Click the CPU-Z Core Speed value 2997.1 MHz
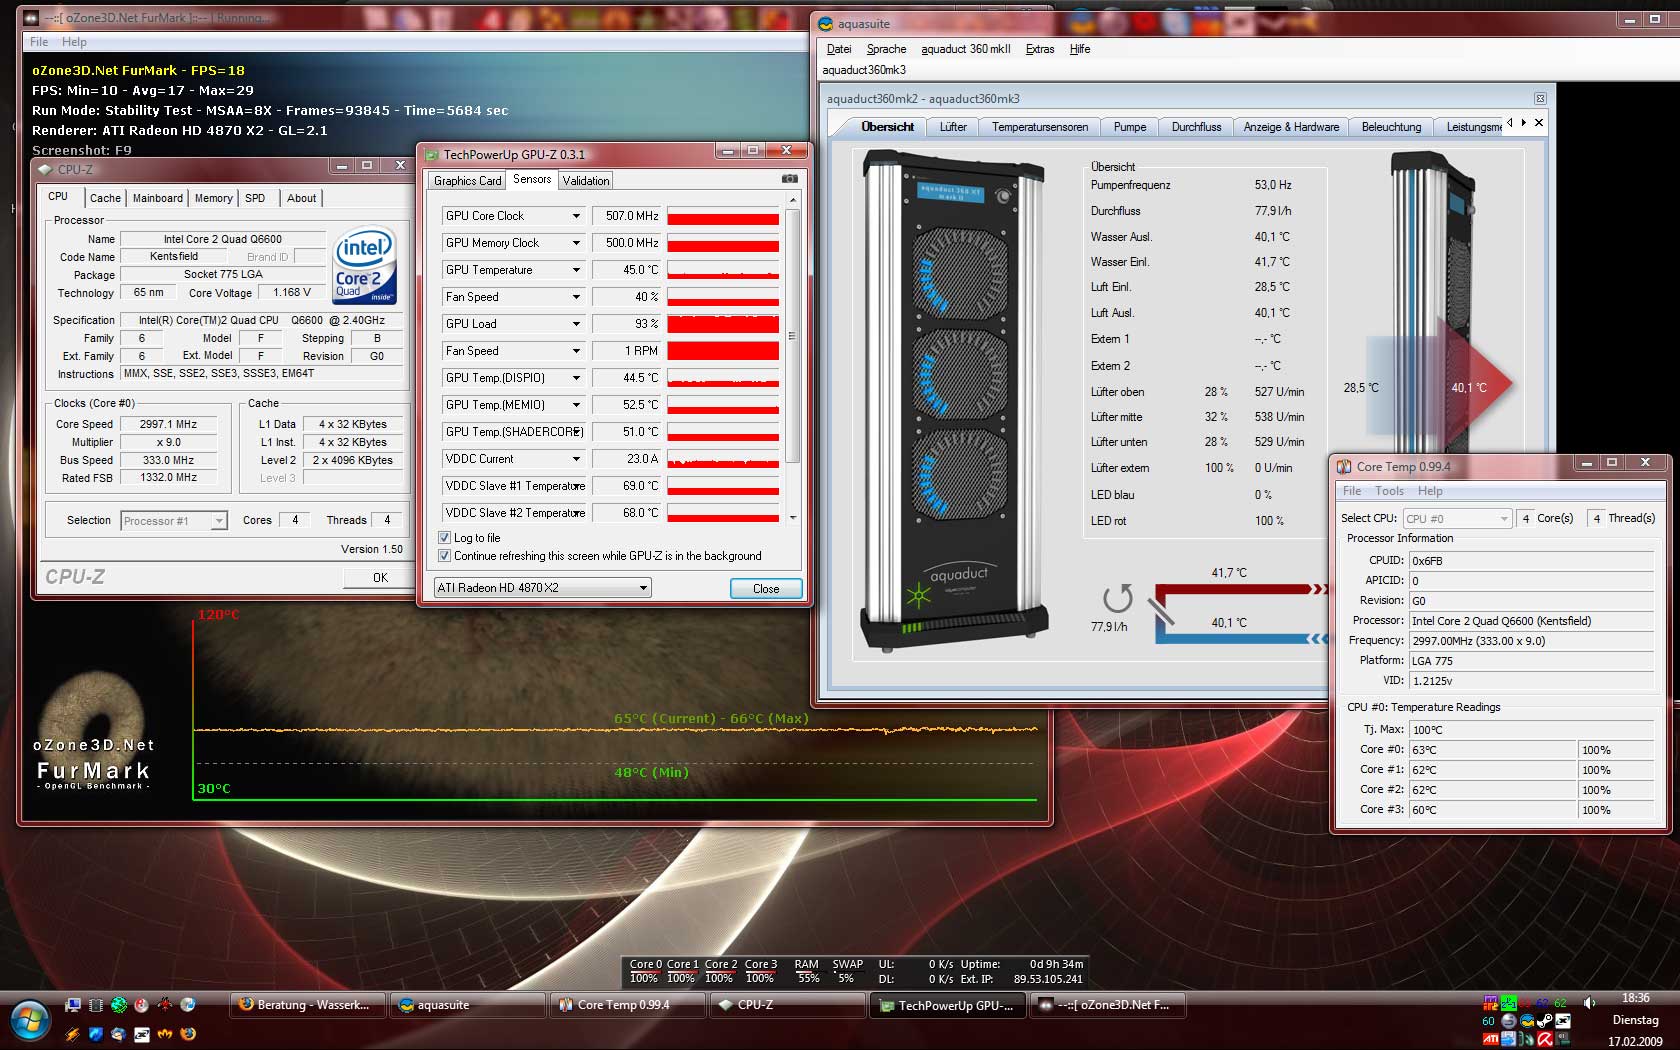 pos(169,424)
